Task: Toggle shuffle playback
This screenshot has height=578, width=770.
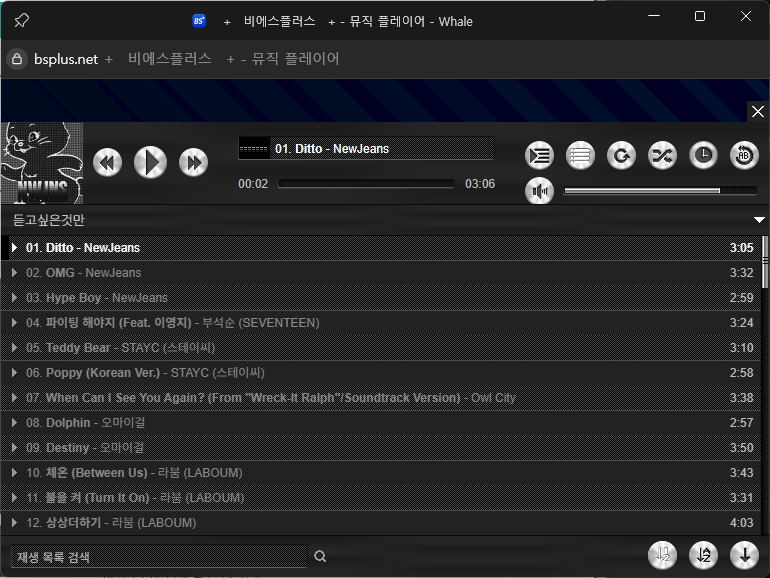Action: (x=662, y=156)
